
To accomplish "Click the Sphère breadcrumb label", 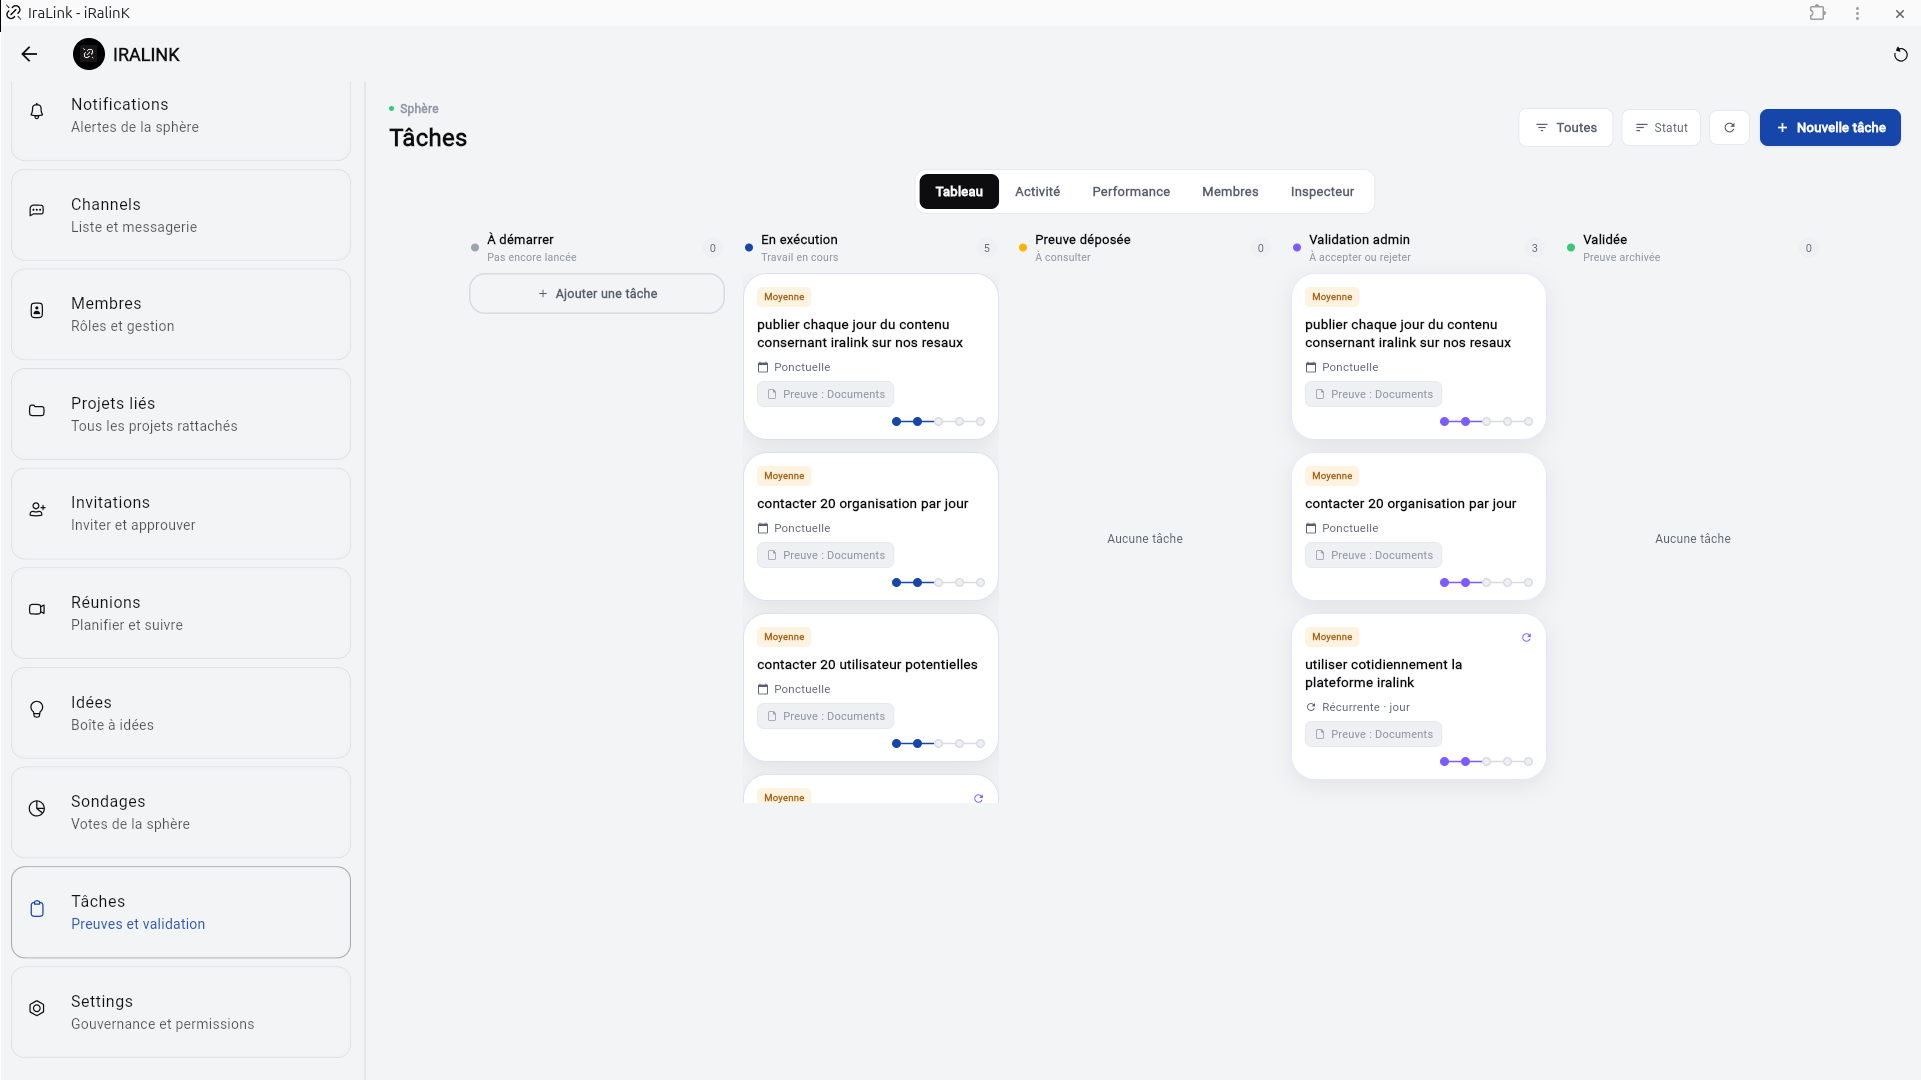I will point(419,108).
